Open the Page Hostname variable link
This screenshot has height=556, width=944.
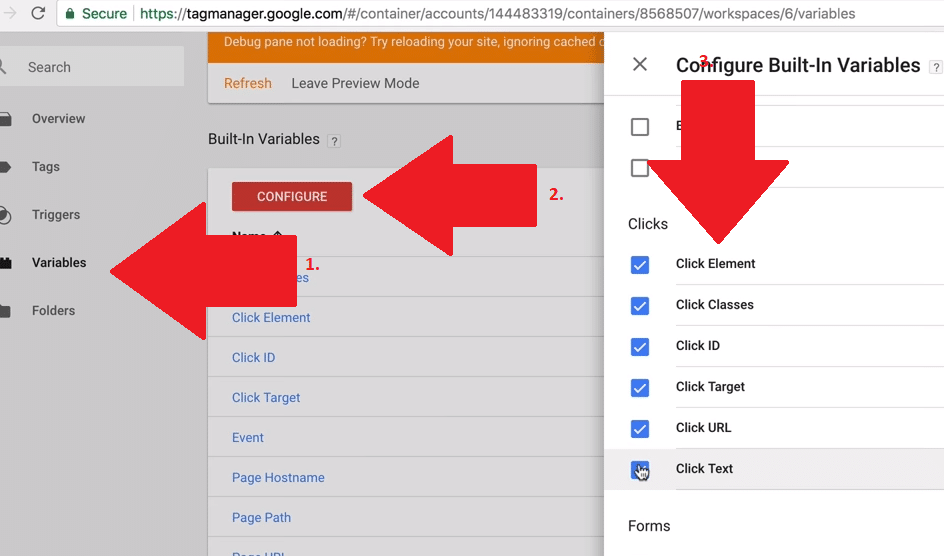point(278,478)
